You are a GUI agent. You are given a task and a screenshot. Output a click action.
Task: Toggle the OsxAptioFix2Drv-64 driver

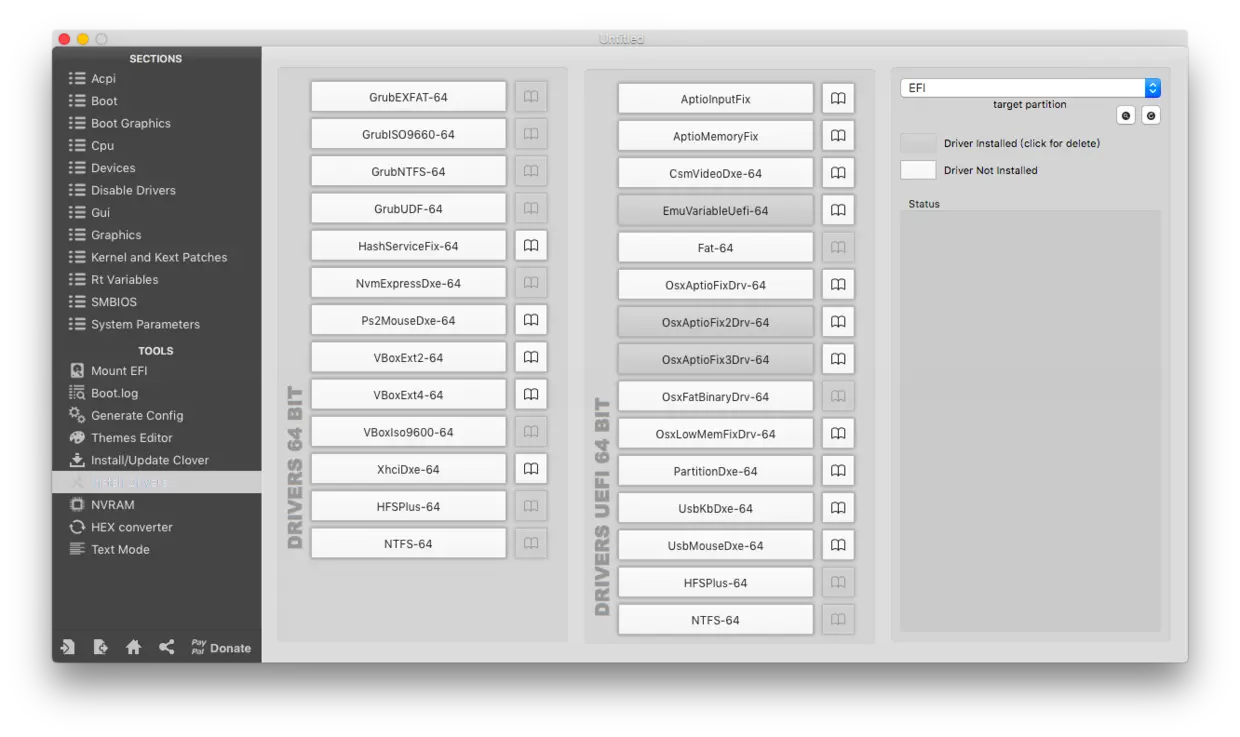tap(715, 322)
